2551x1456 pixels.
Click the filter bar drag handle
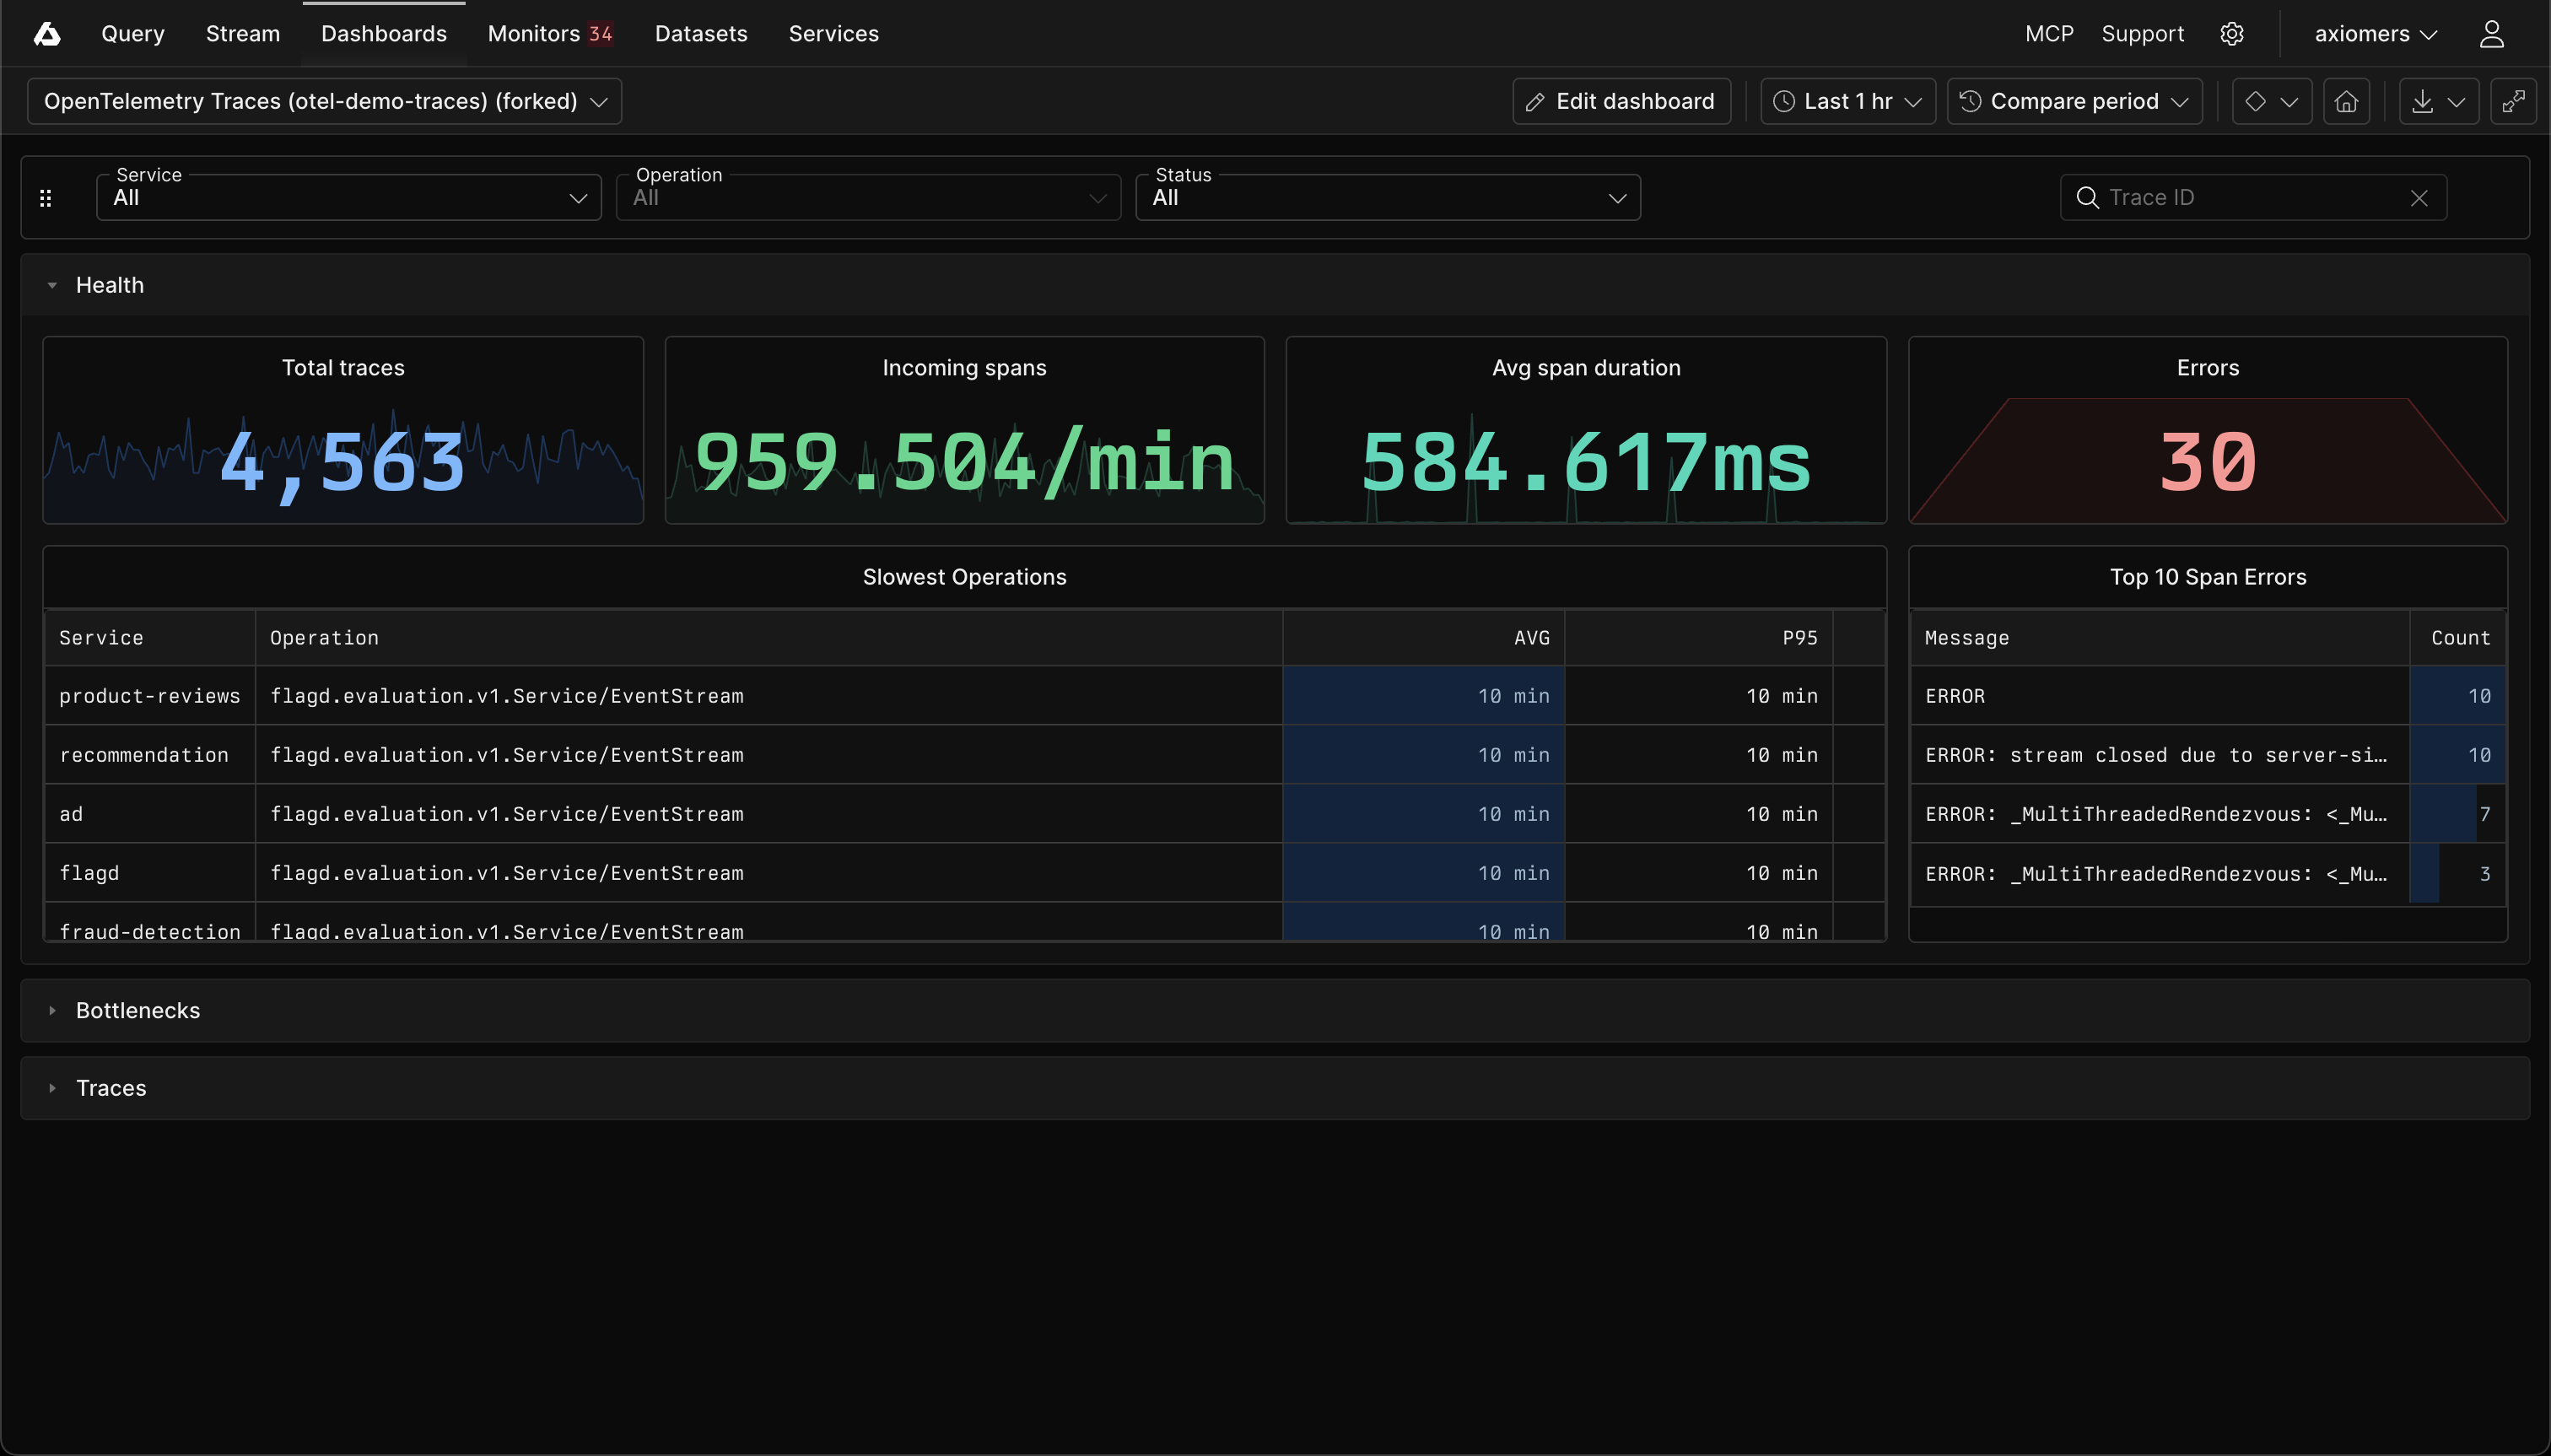(45, 198)
